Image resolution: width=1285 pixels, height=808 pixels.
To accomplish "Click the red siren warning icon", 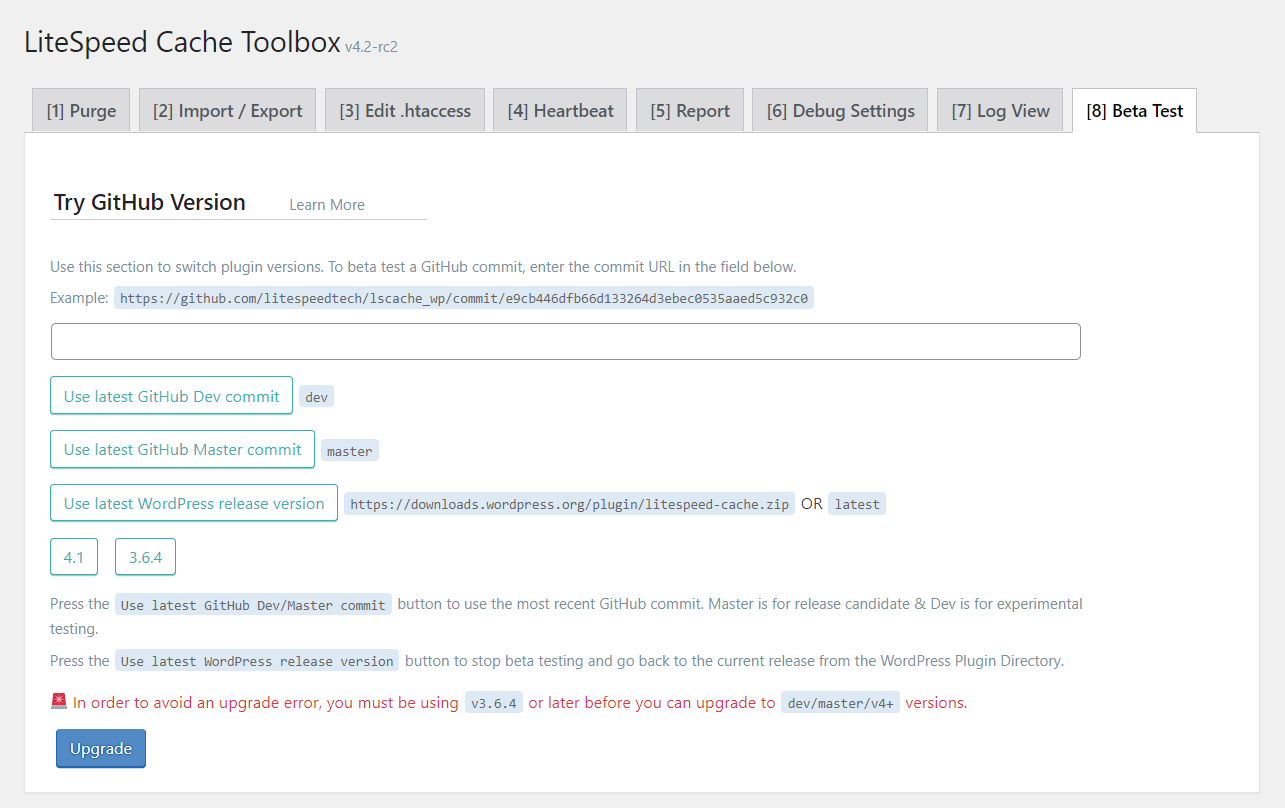I will (x=59, y=702).
